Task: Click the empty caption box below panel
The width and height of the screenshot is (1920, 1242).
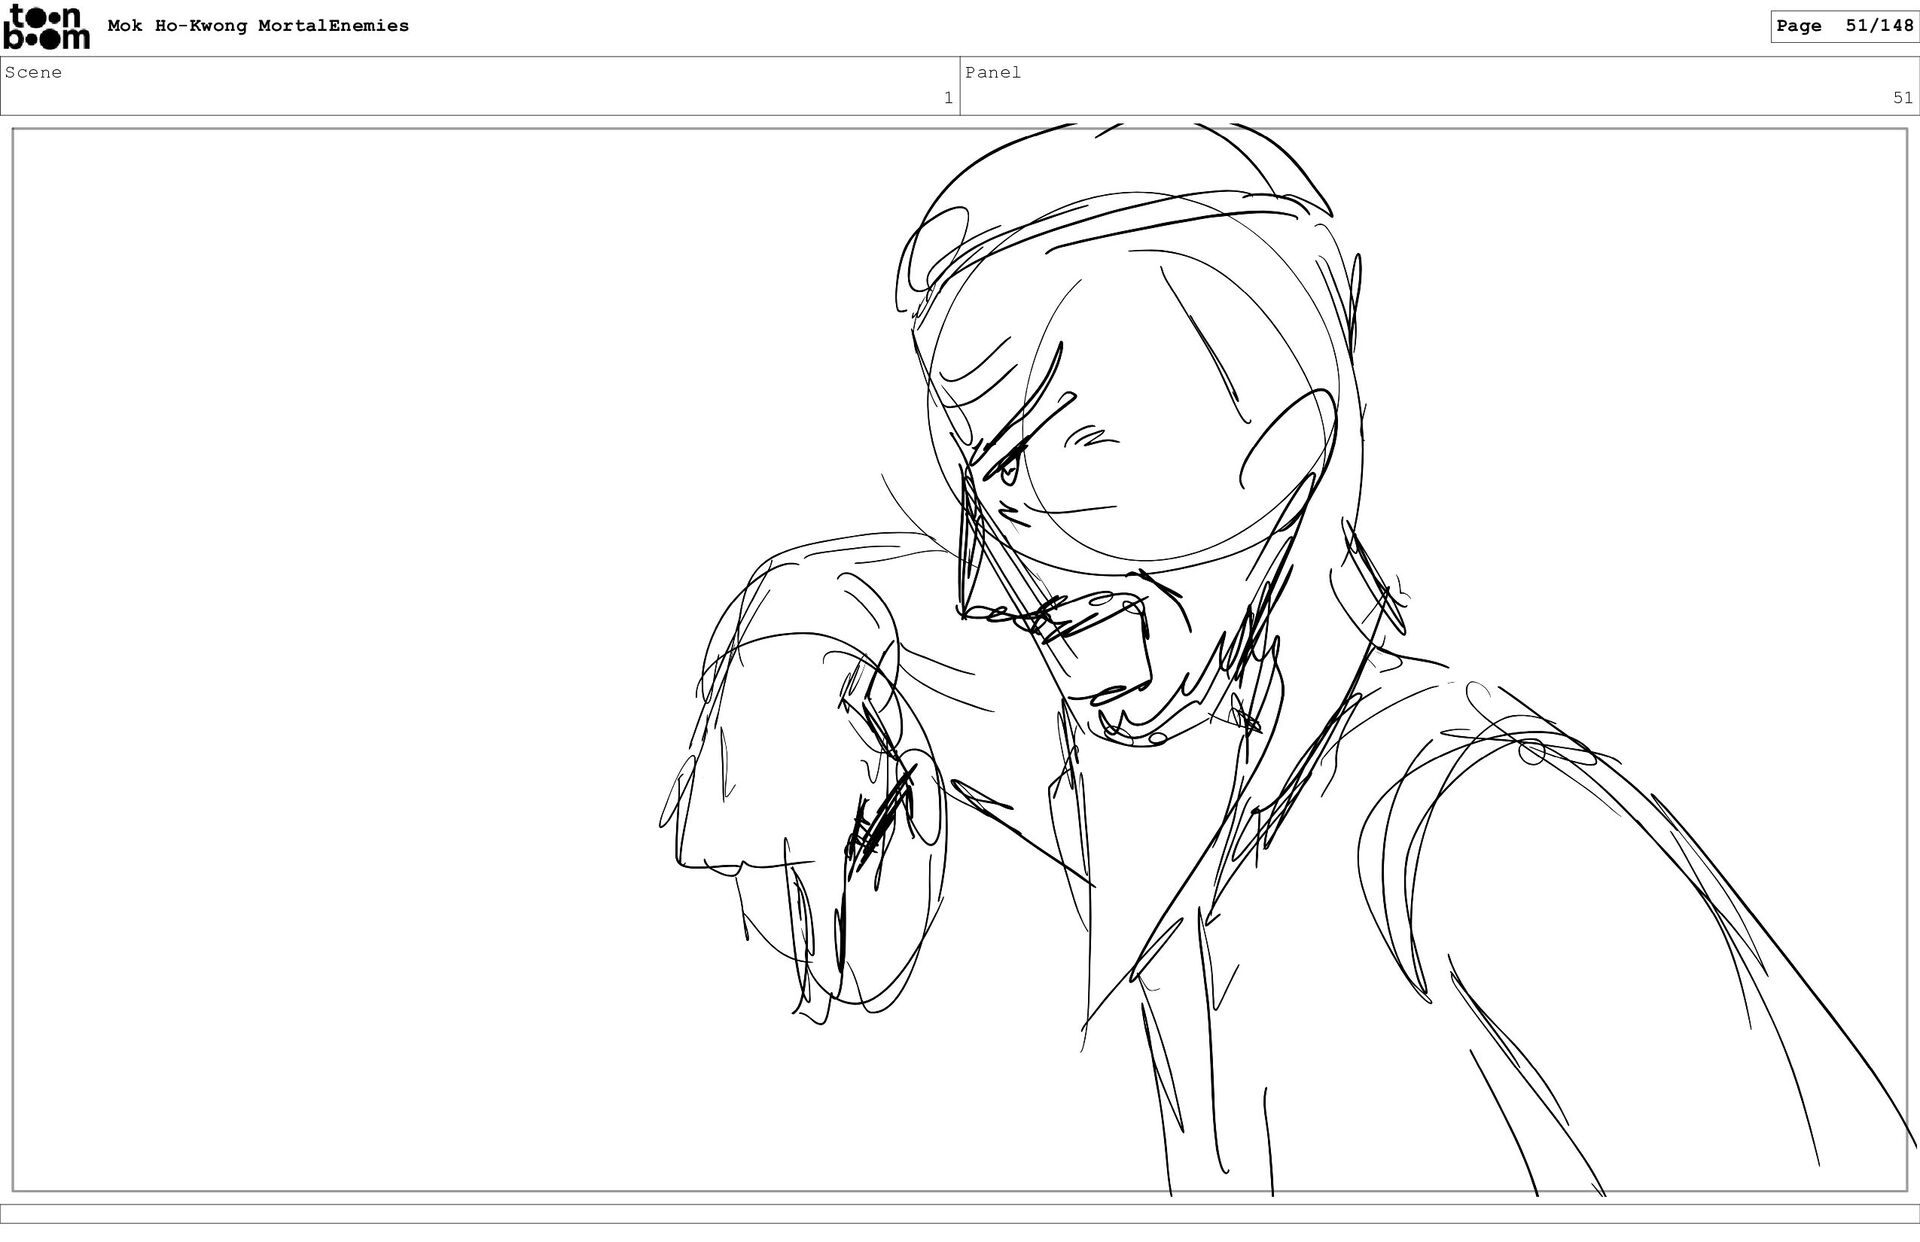Action: (960, 1213)
